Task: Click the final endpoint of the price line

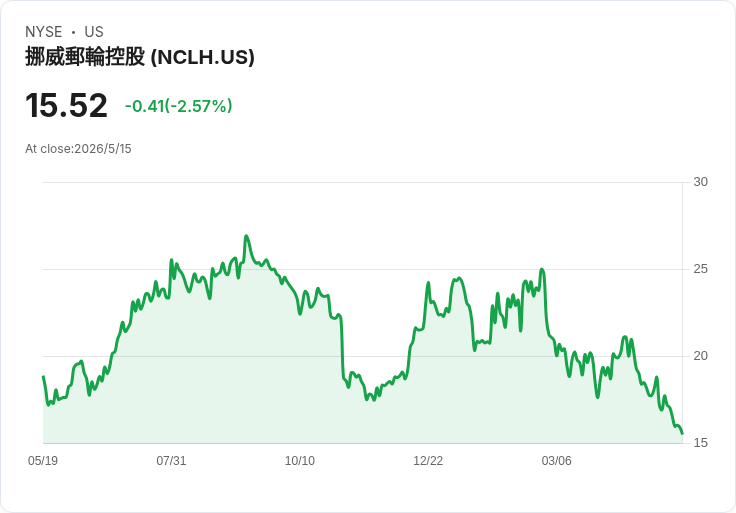Action: (x=682, y=434)
